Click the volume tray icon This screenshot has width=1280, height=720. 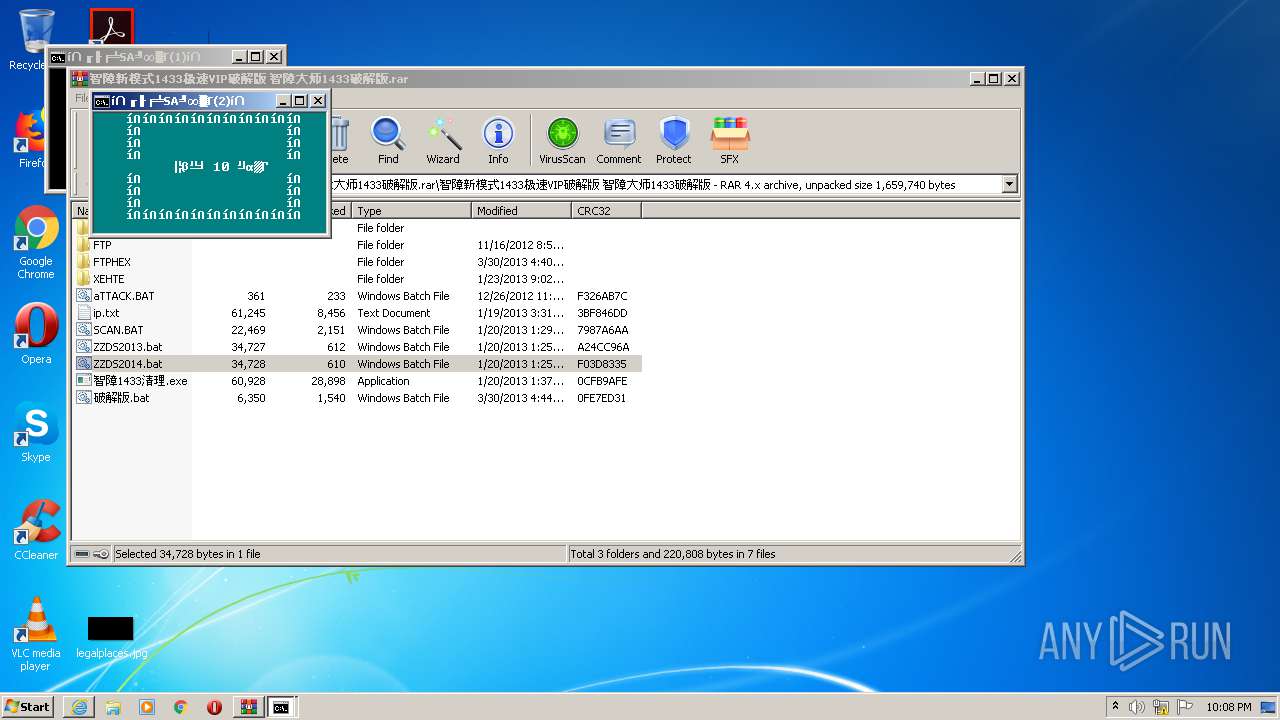coord(1137,707)
